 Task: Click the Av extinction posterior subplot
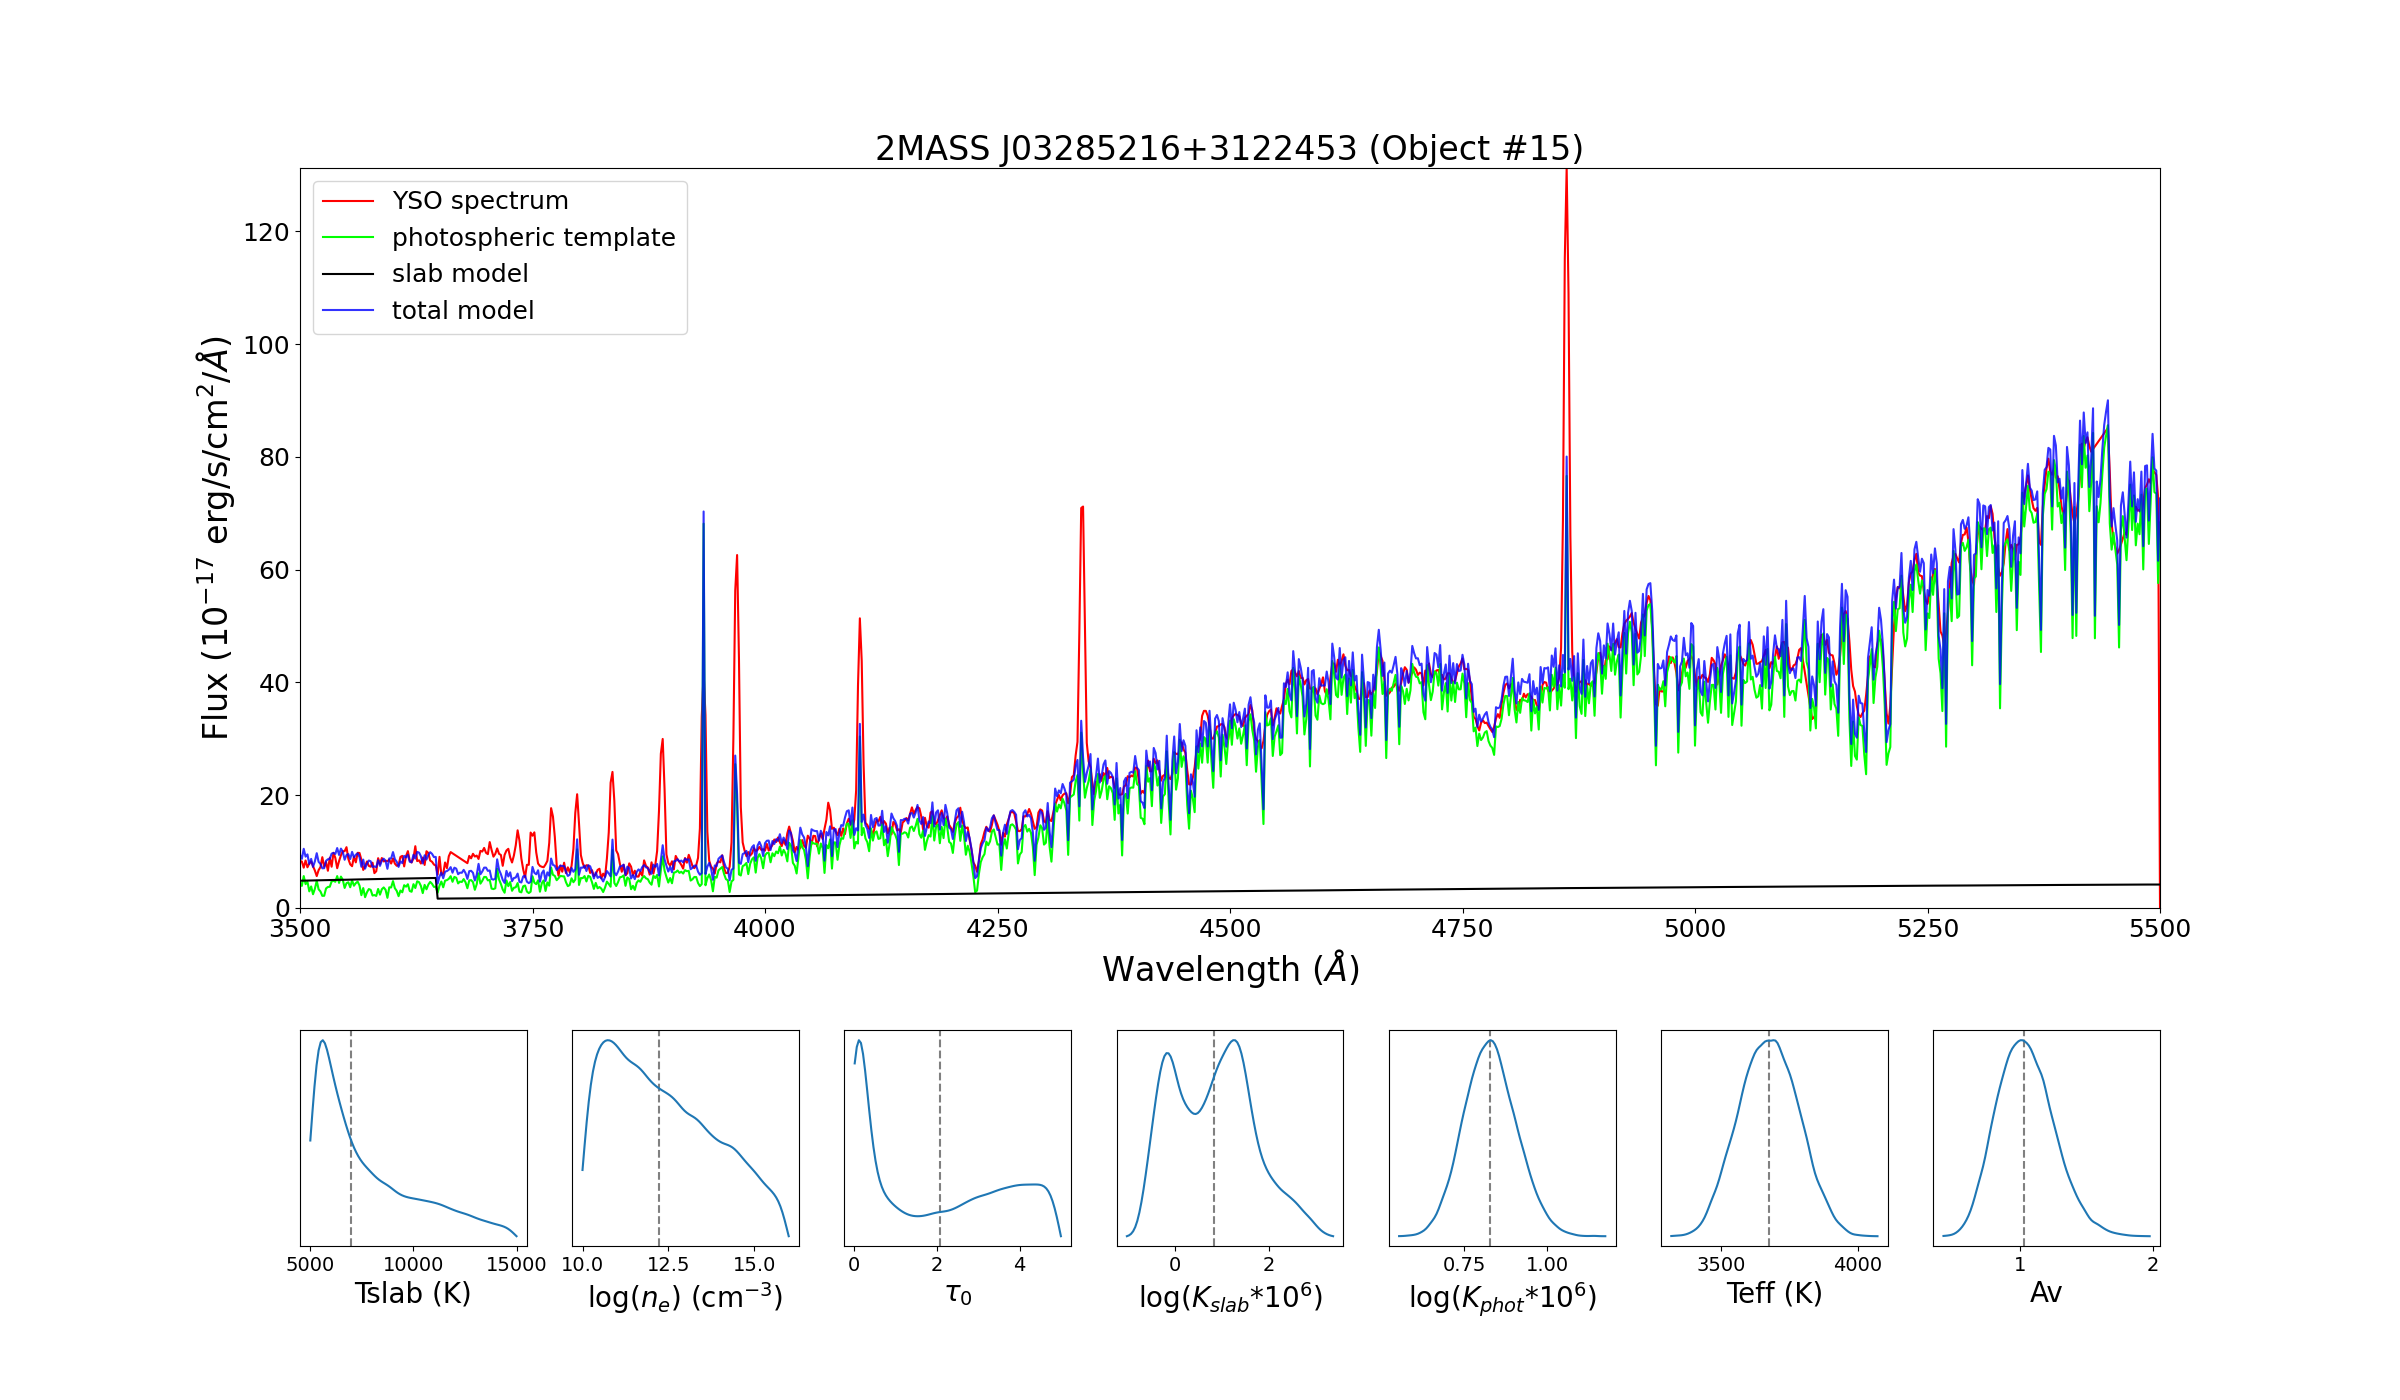tap(2046, 1138)
